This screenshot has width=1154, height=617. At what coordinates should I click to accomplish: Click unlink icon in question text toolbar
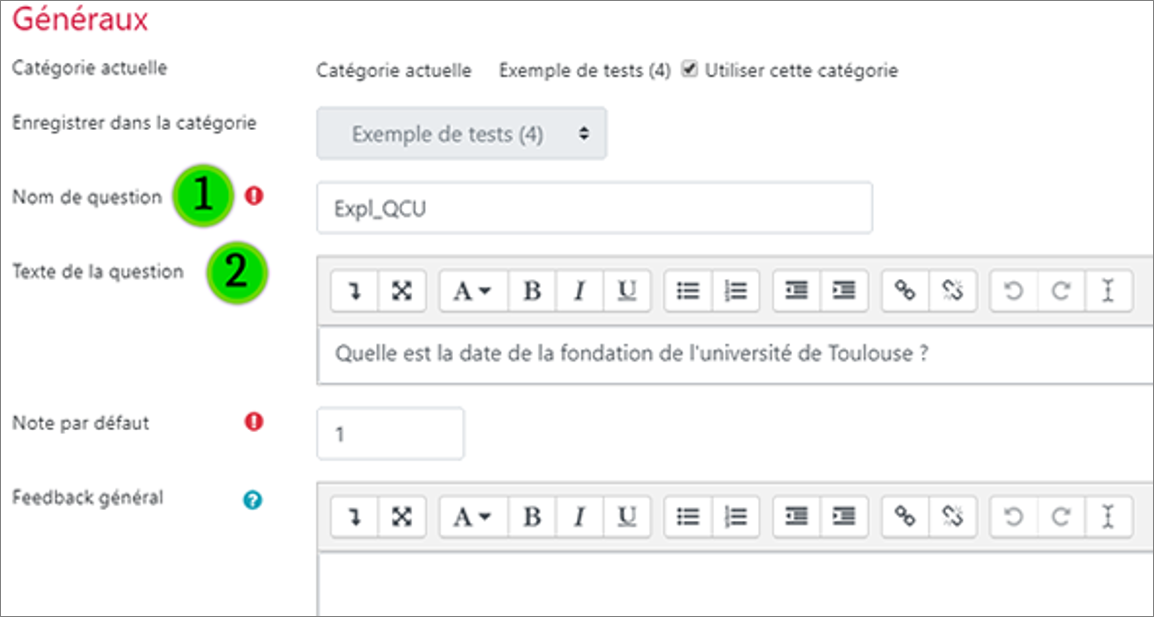point(952,292)
